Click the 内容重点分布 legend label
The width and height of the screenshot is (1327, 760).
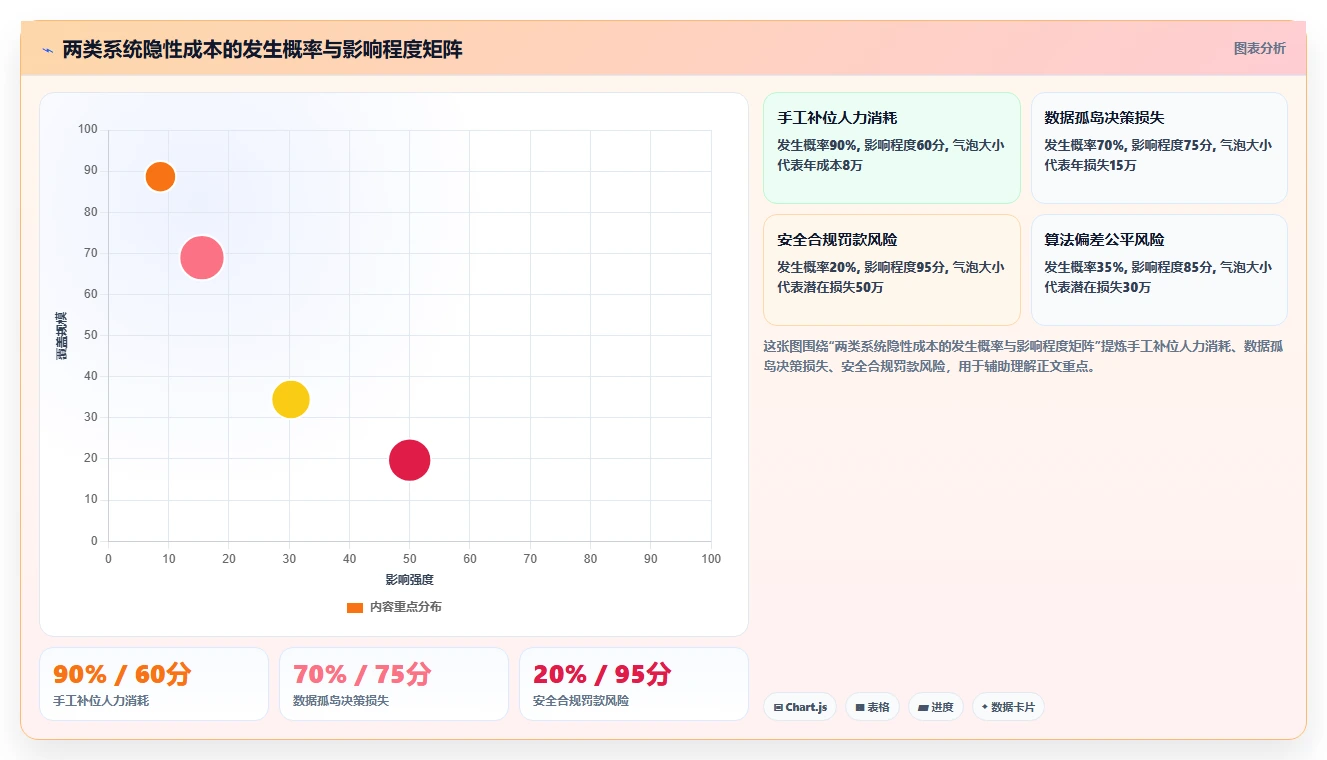[405, 607]
